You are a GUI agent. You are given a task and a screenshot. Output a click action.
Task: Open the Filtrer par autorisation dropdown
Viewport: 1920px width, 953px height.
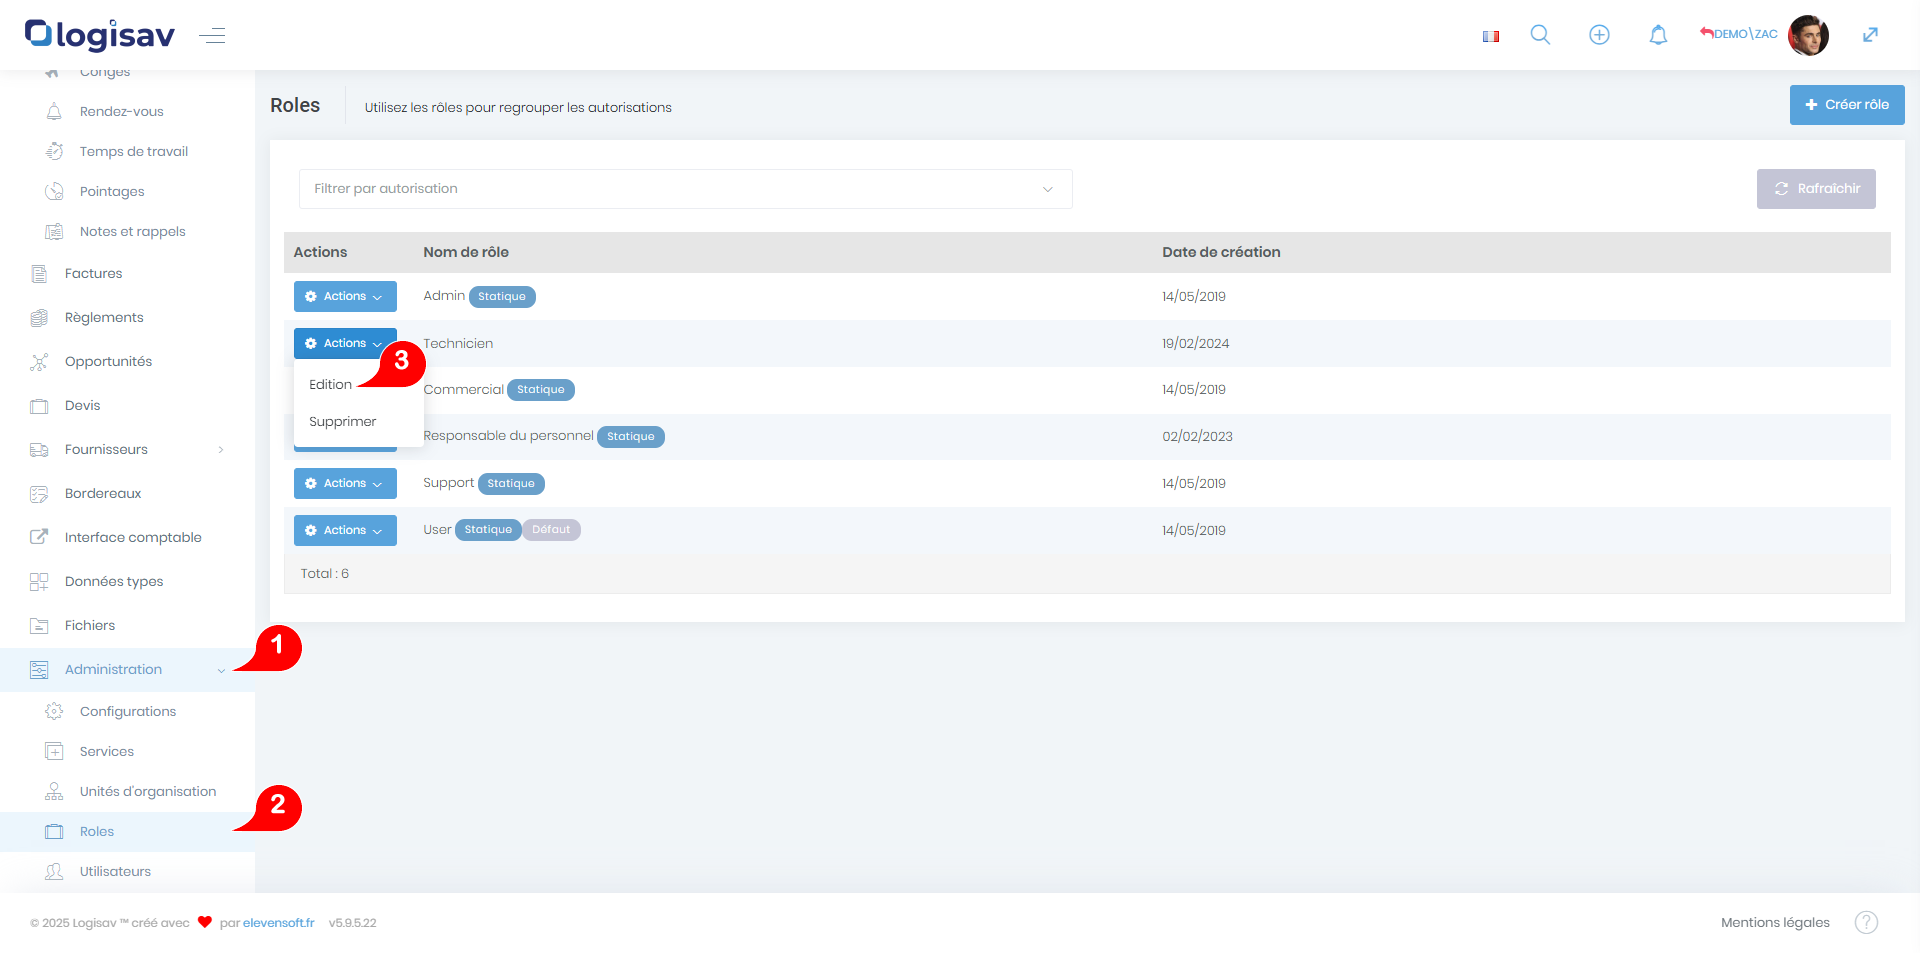(685, 189)
